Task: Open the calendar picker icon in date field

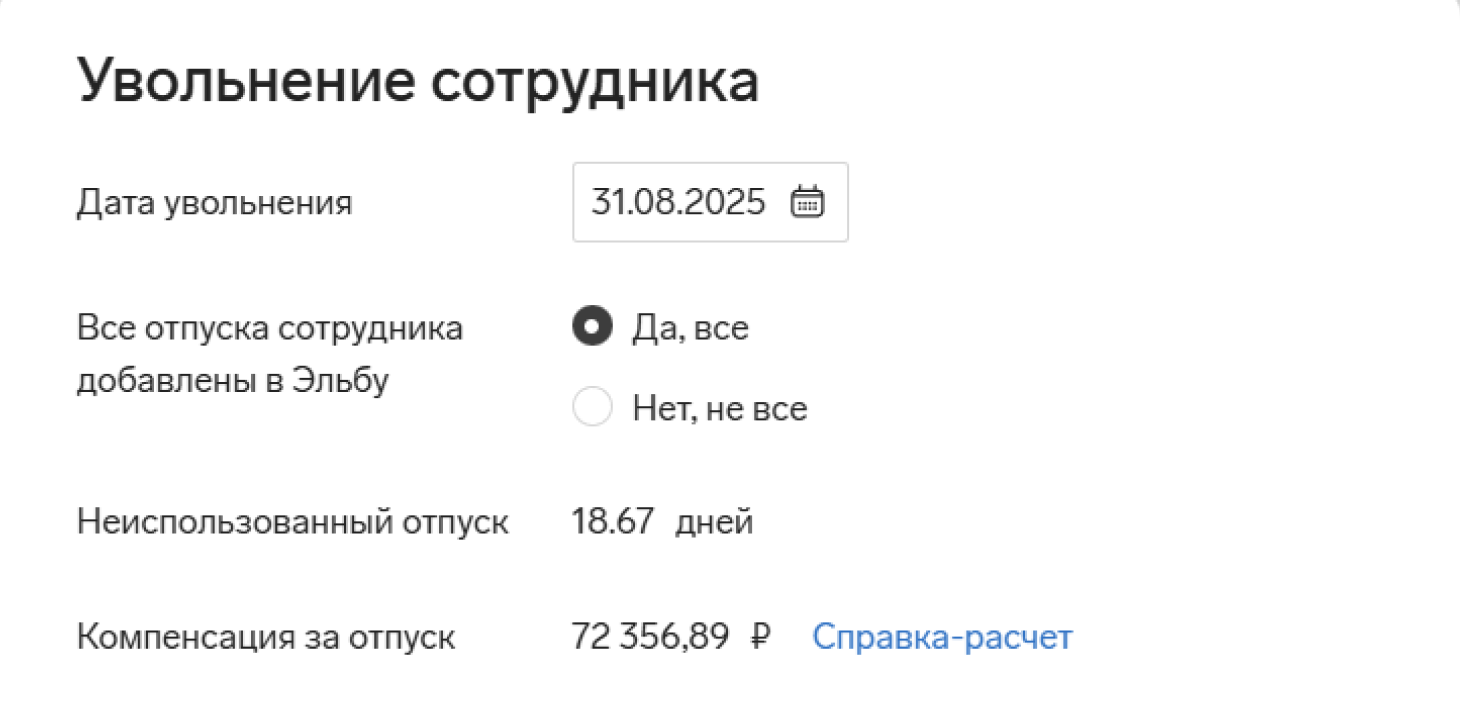Action: 806,202
